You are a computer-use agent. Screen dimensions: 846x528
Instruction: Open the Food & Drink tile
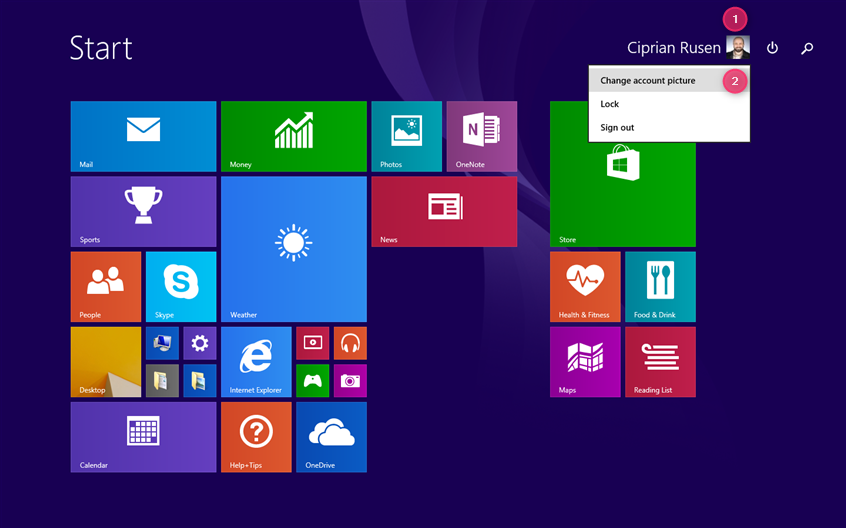[660, 287]
